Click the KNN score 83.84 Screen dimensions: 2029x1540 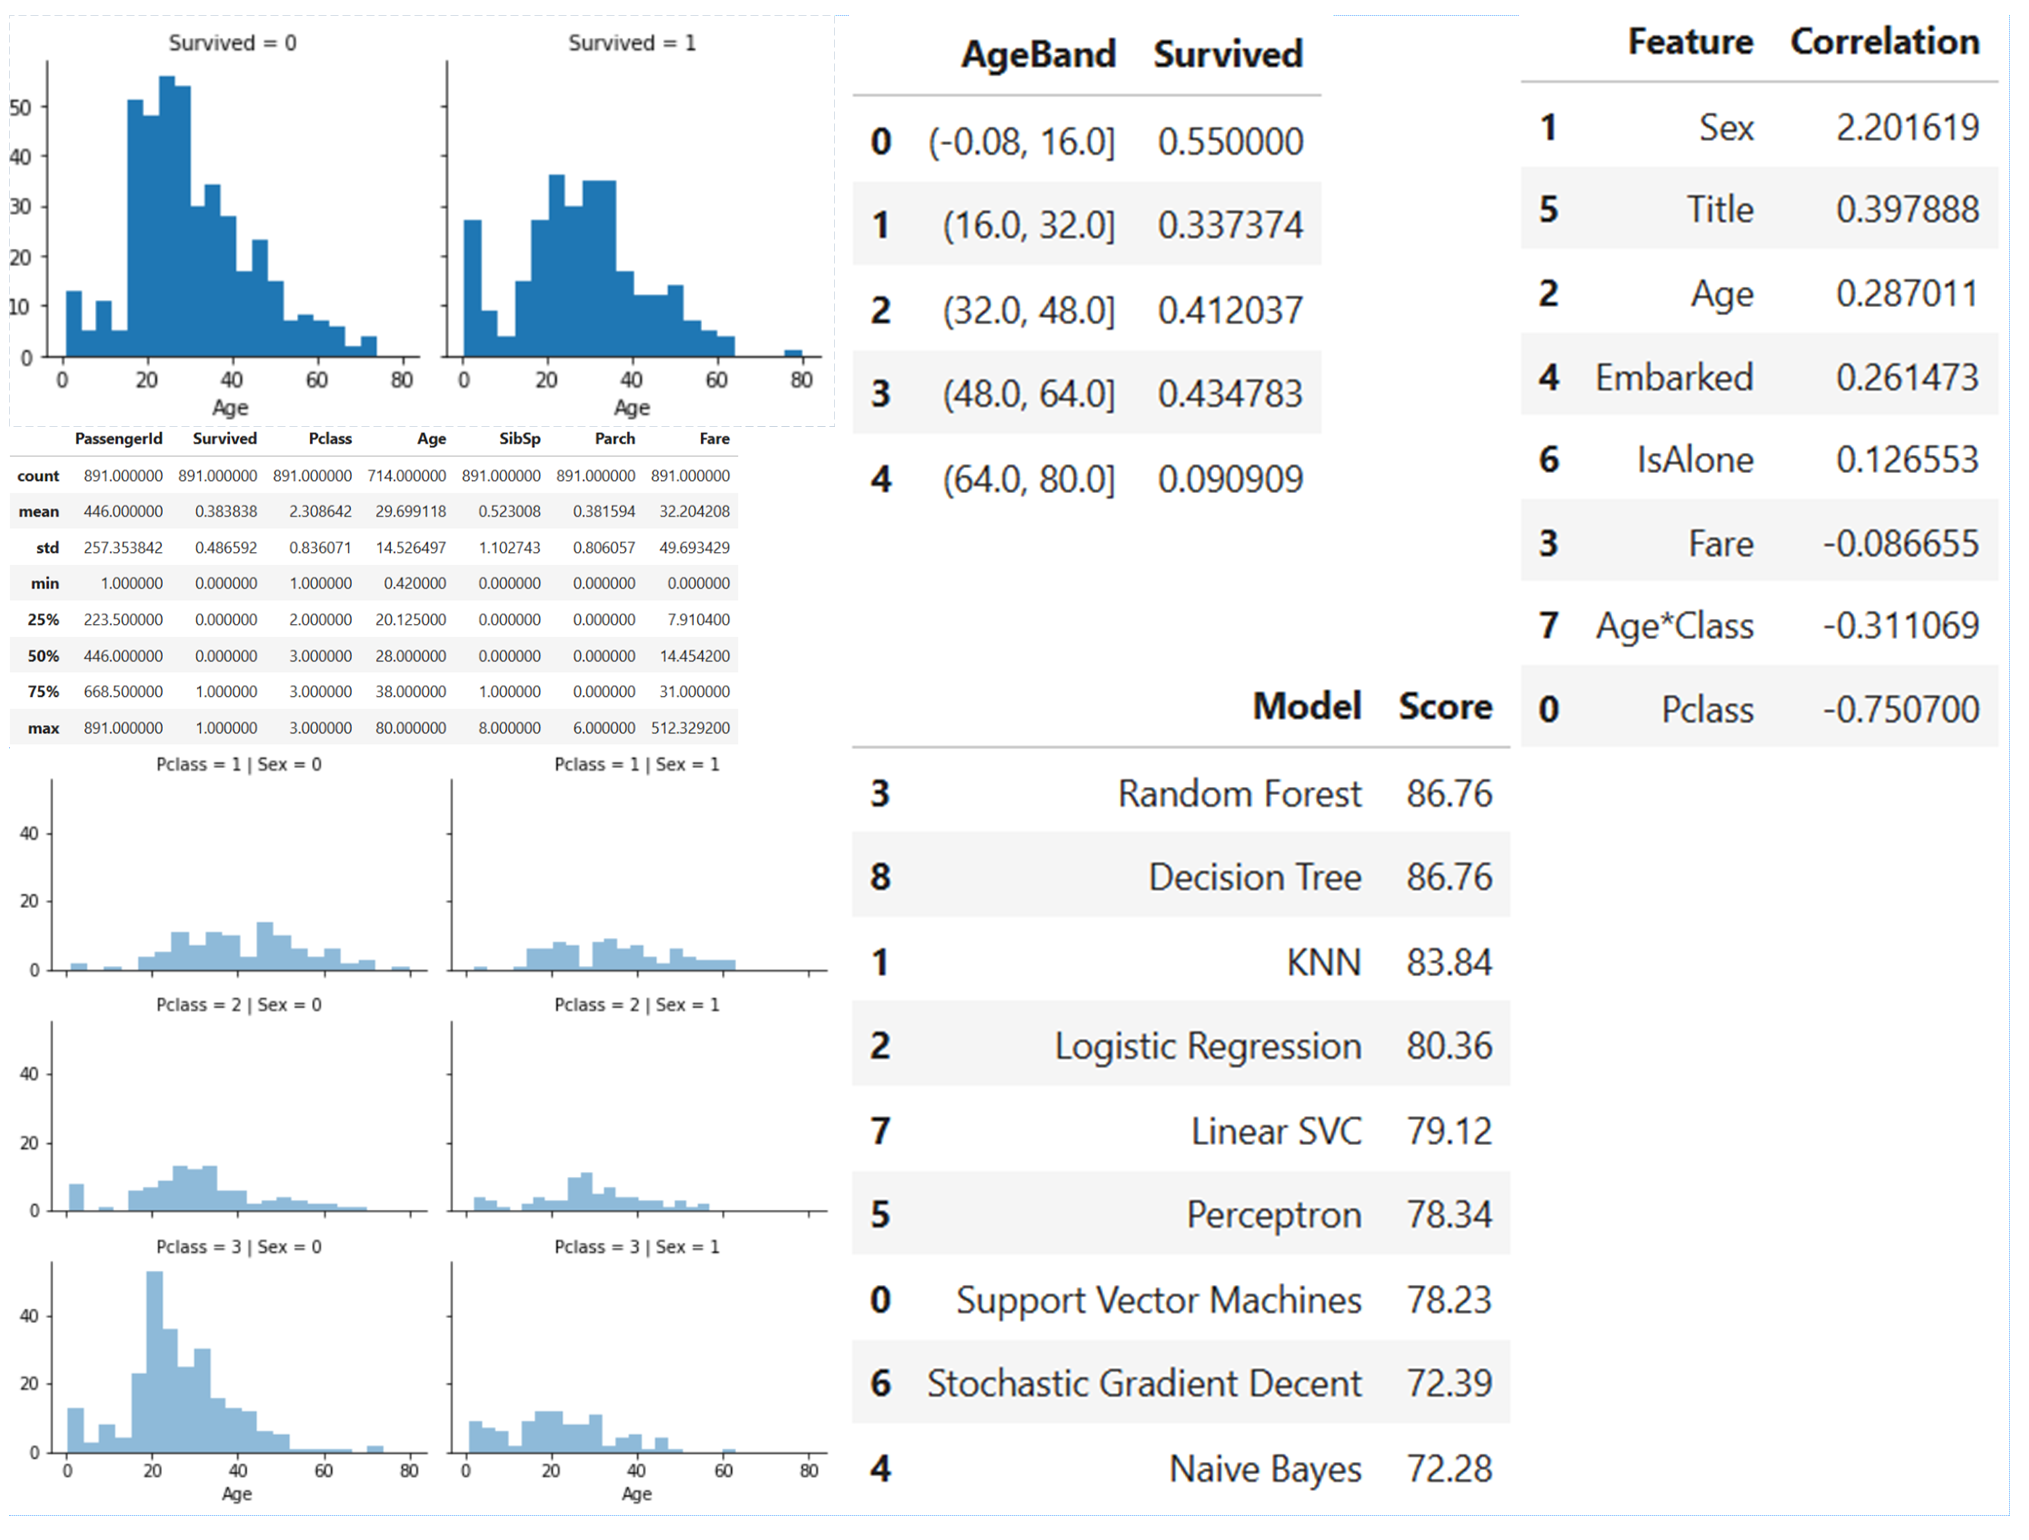pos(1449,962)
